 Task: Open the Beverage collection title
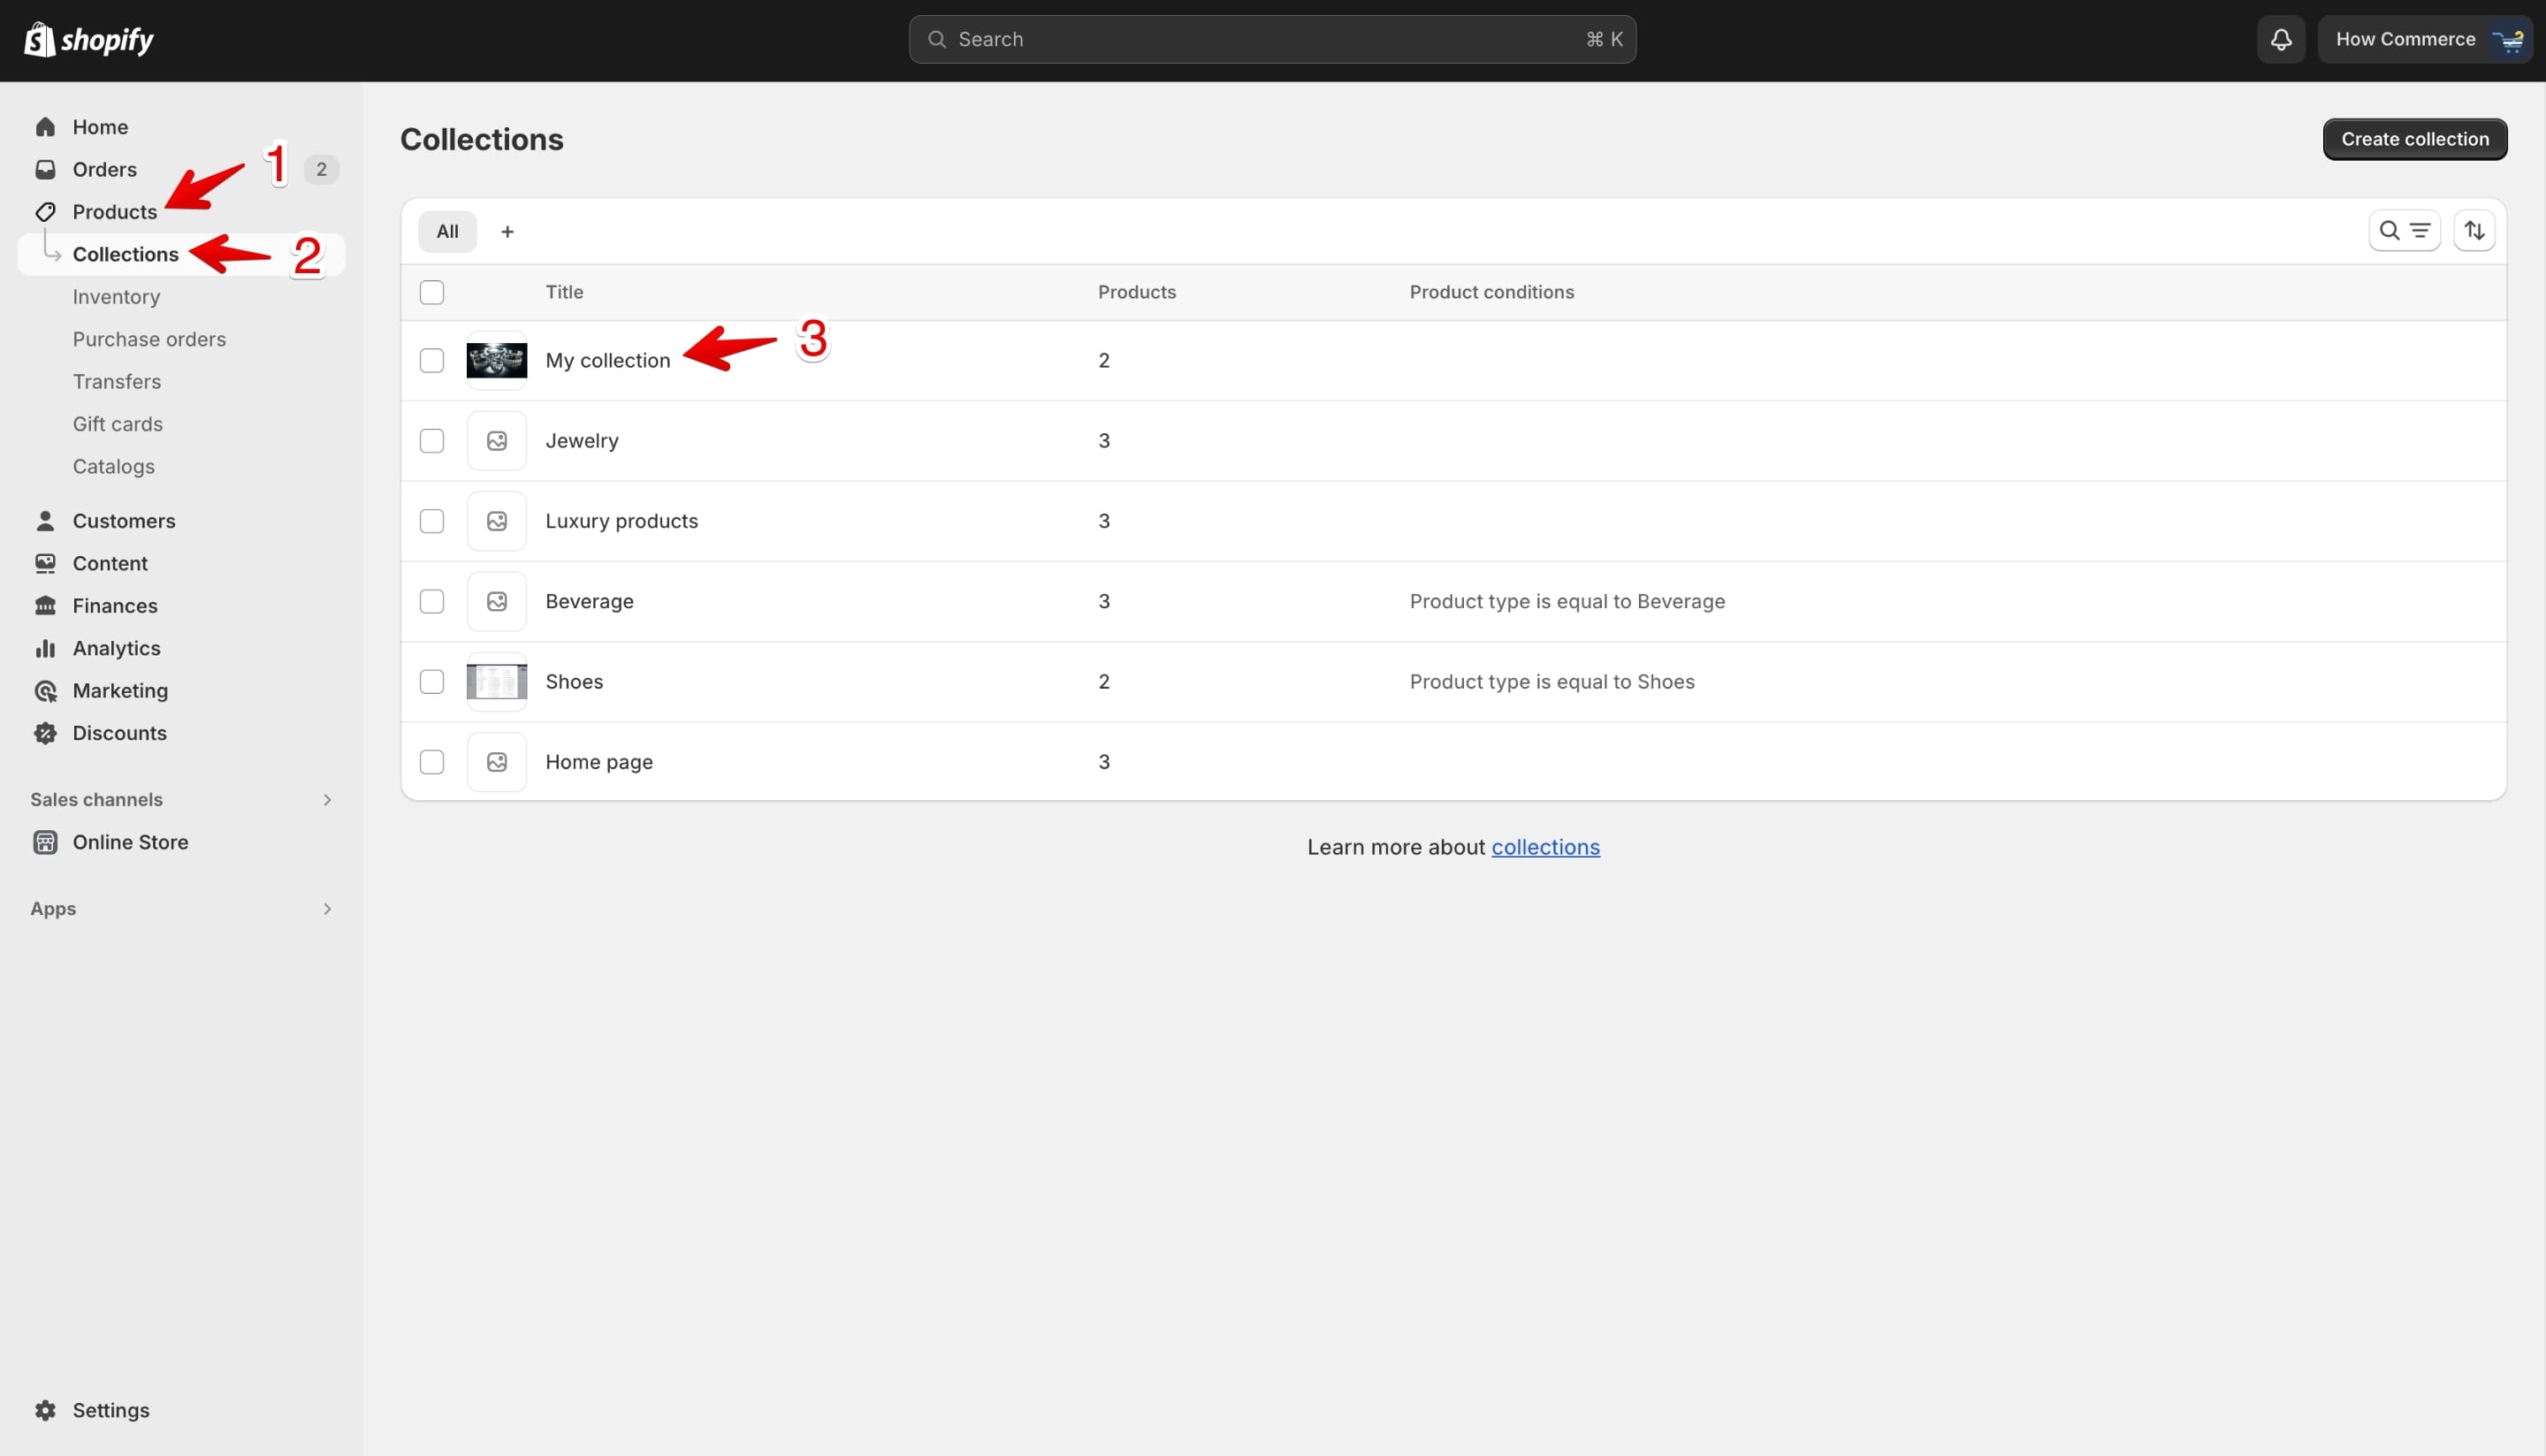[x=589, y=601]
